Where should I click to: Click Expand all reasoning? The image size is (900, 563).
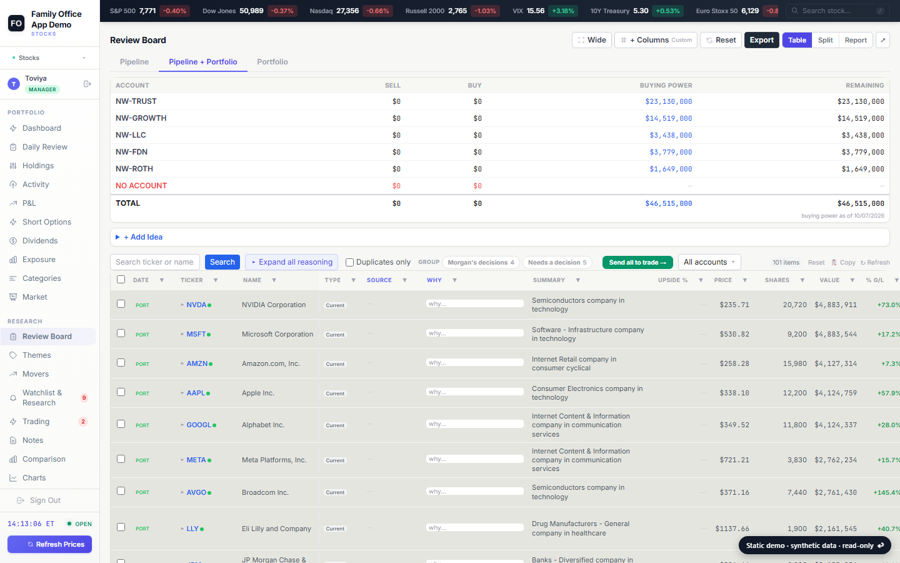coord(292,262)
